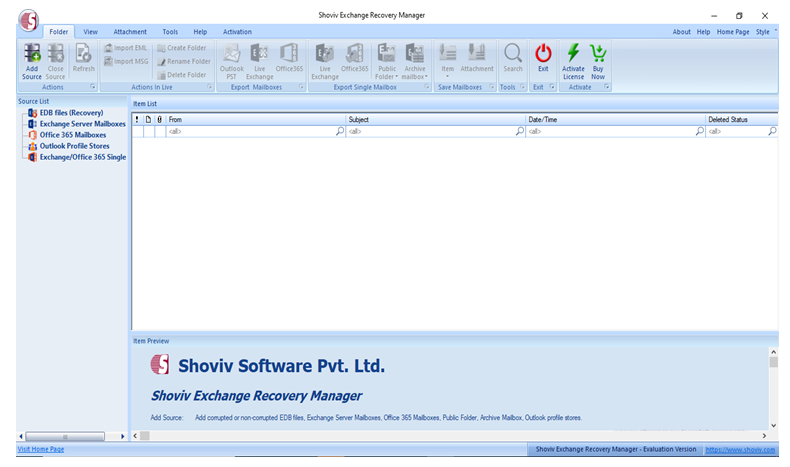Screen dimensions: 790x467
Task: Expand the Save Mailboxes dialog launcher
Action: click(x=492, y=87)
